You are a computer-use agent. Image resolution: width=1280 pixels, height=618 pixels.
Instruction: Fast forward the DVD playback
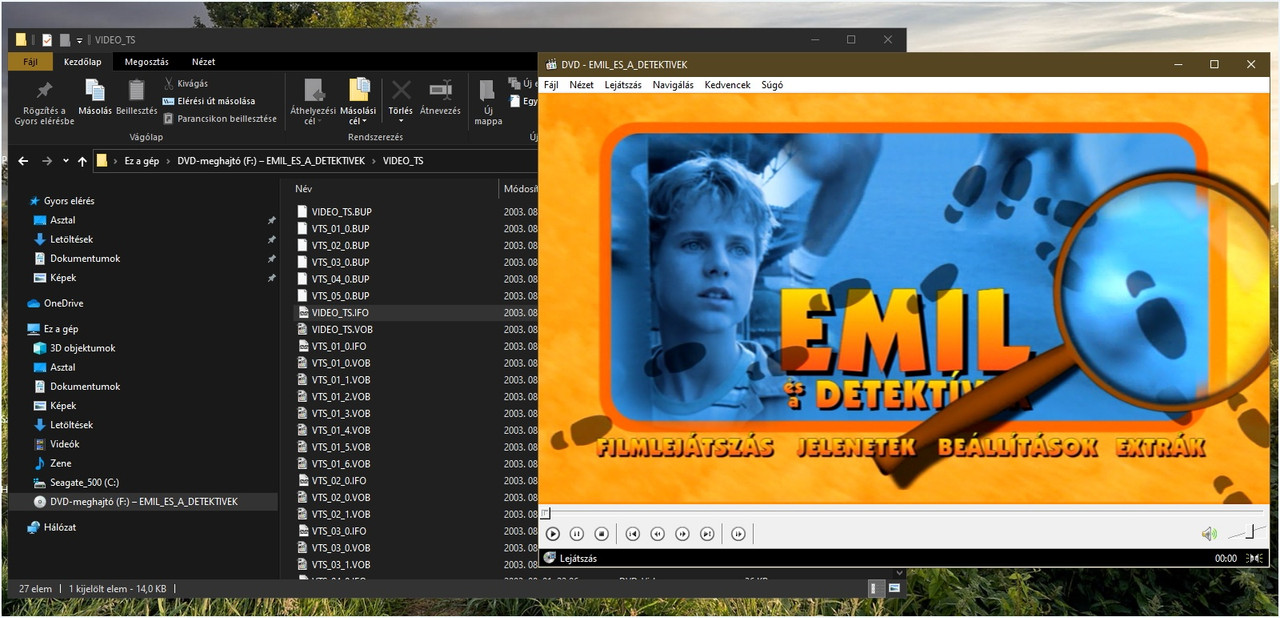pos(682,534)
